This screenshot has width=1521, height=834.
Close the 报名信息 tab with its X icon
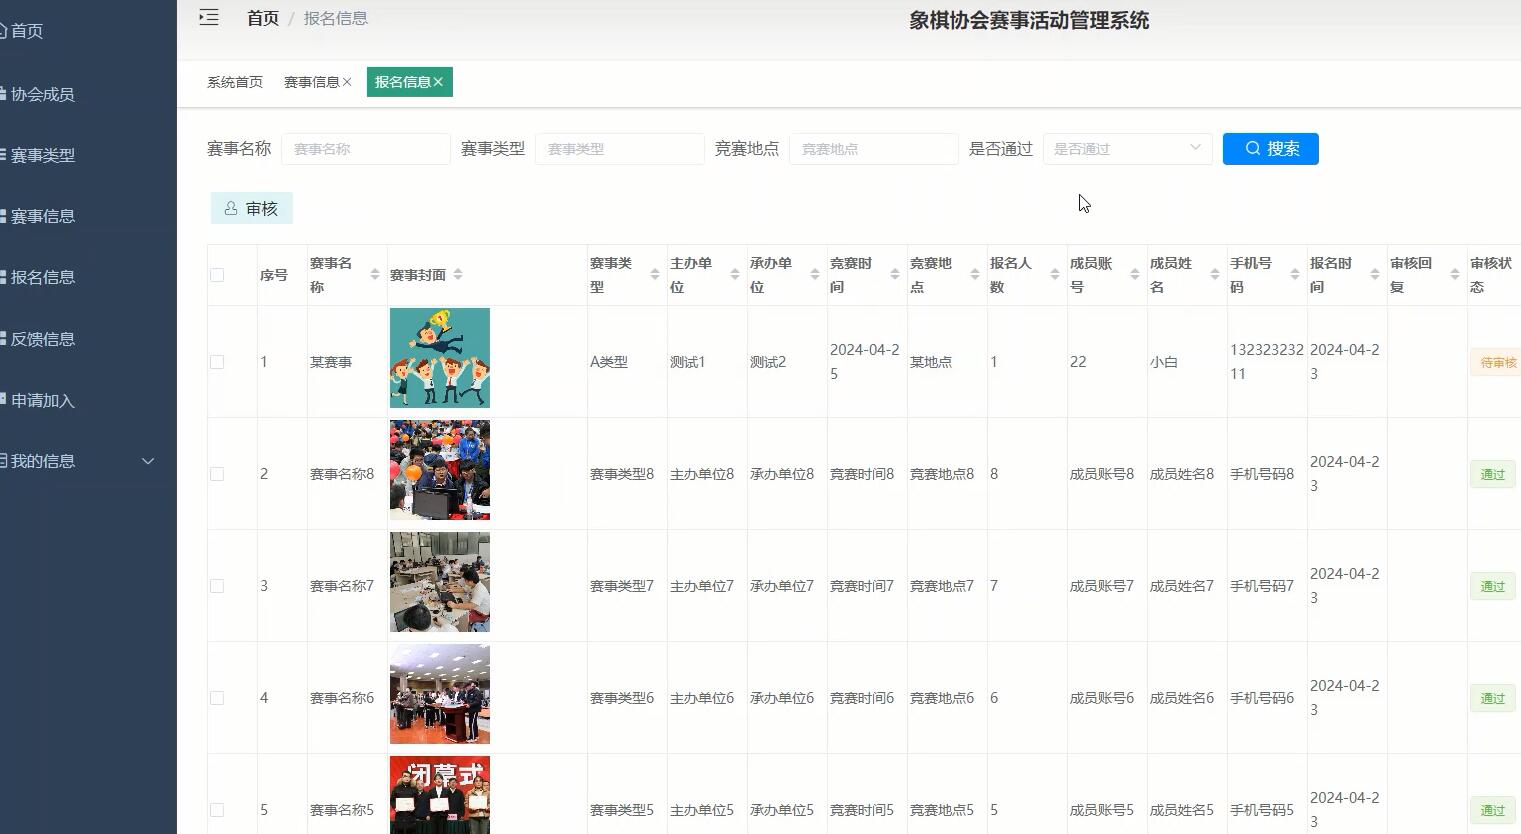pos(438,82)
